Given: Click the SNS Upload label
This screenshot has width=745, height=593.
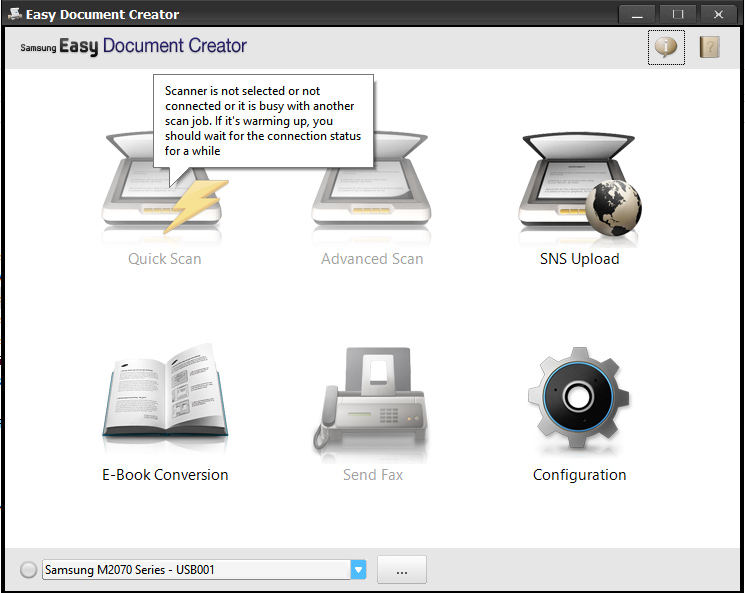Looking at the screenshot, I should tap(579, 259).
